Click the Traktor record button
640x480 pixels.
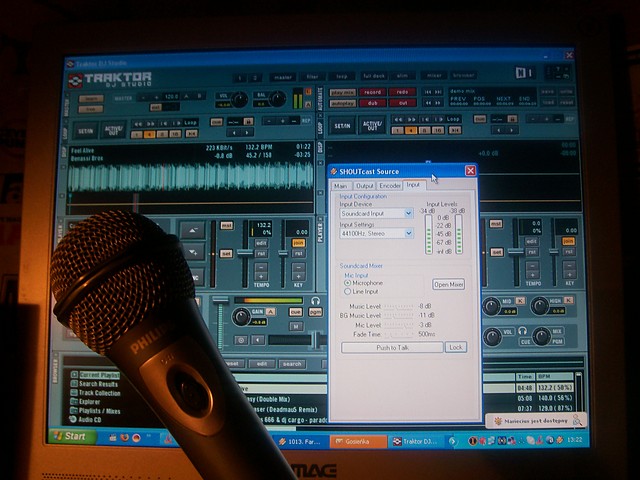point(372,92)
